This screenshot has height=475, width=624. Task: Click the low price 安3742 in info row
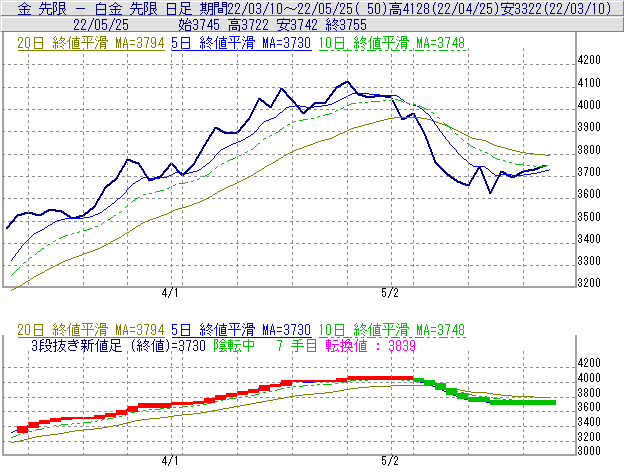click(x=297, y=25)
